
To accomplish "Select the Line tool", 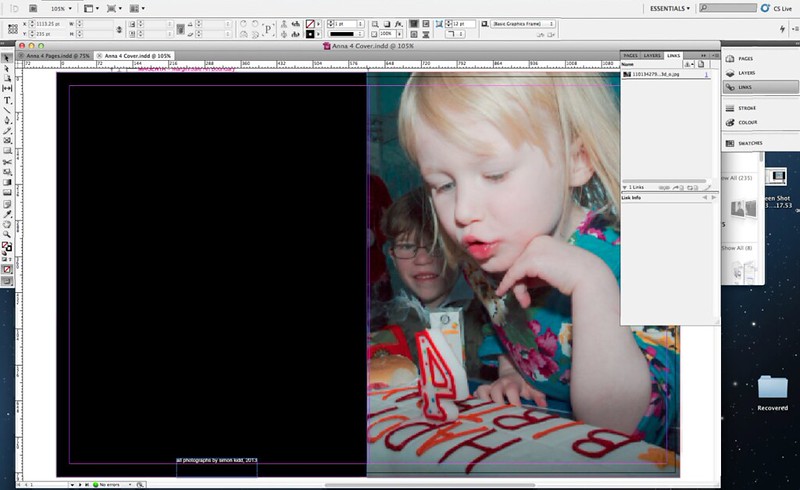I will (x=7, y=110).
